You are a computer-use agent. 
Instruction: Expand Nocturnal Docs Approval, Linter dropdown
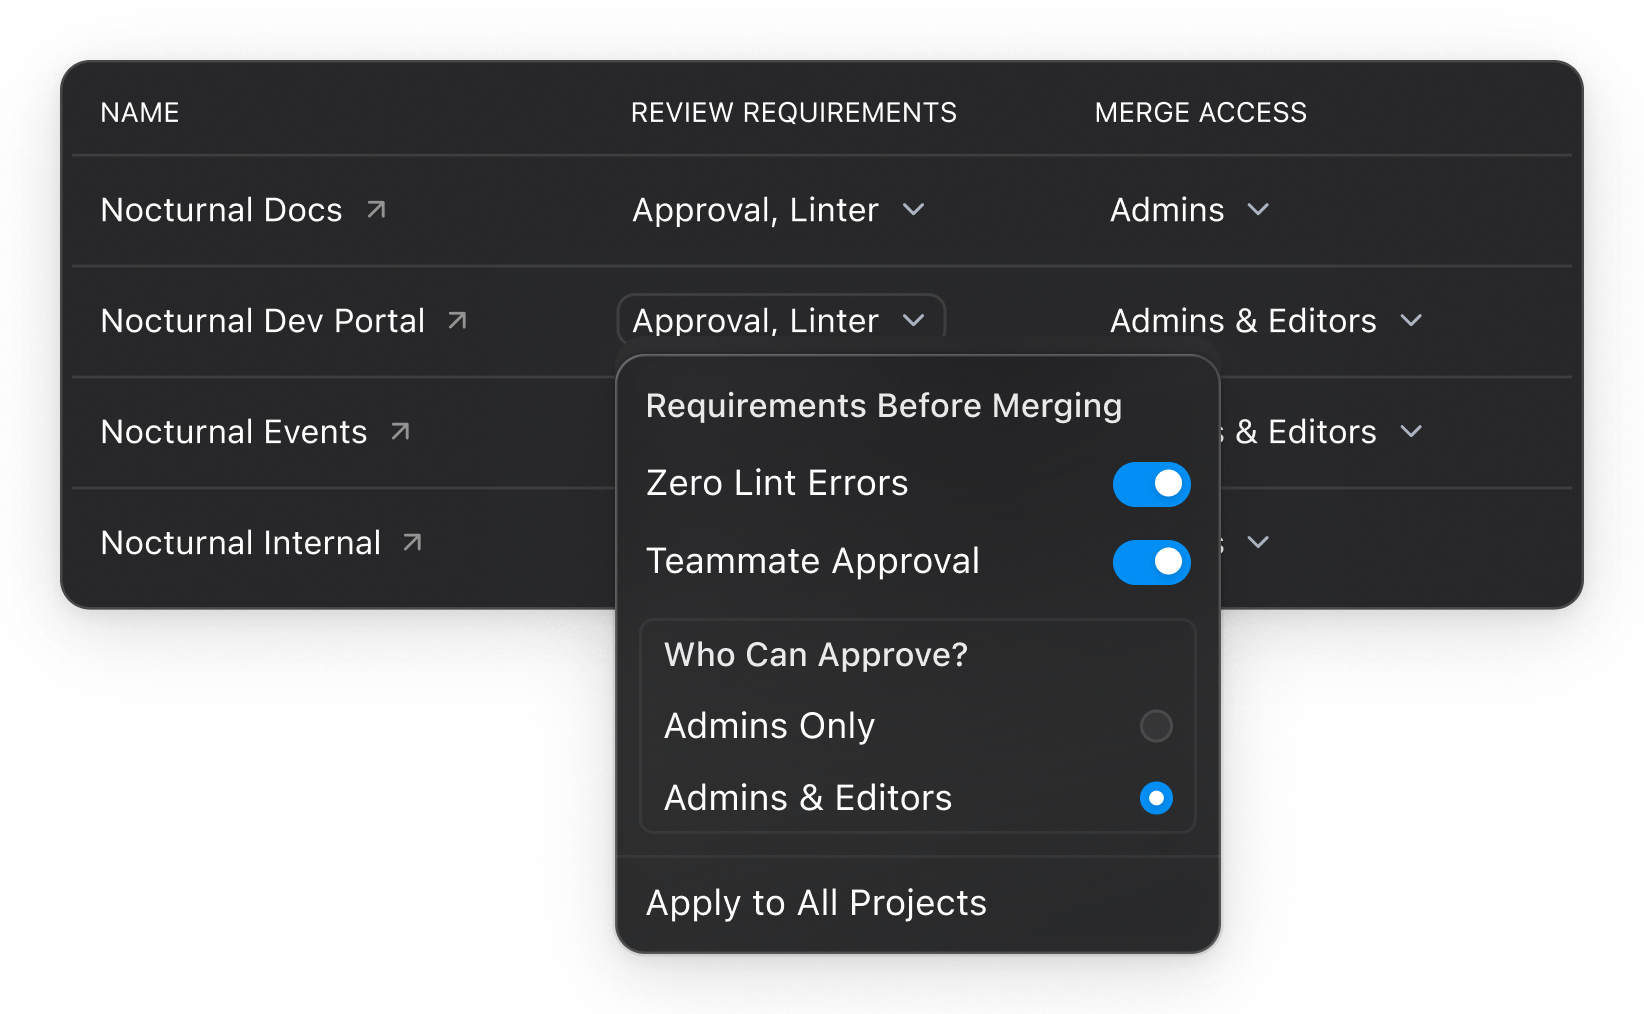click(779, 210)
